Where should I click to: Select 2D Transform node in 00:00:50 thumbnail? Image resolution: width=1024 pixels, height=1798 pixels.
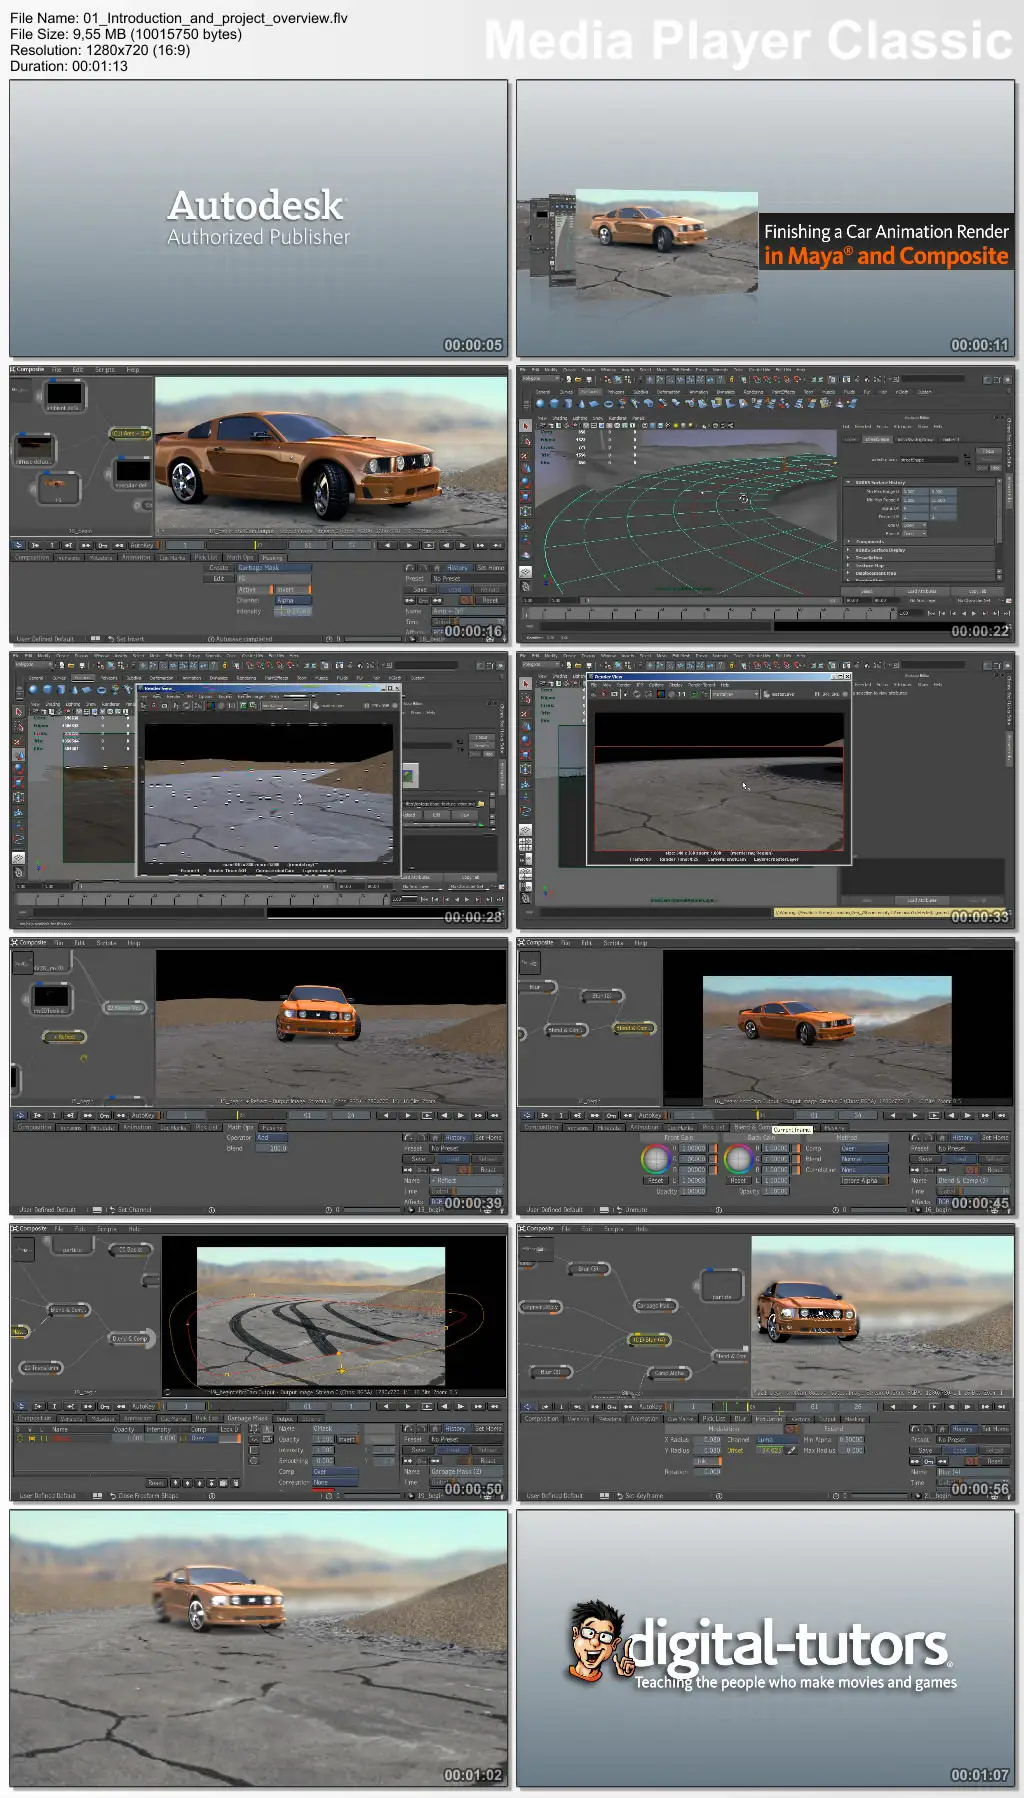click(41, 1367)
